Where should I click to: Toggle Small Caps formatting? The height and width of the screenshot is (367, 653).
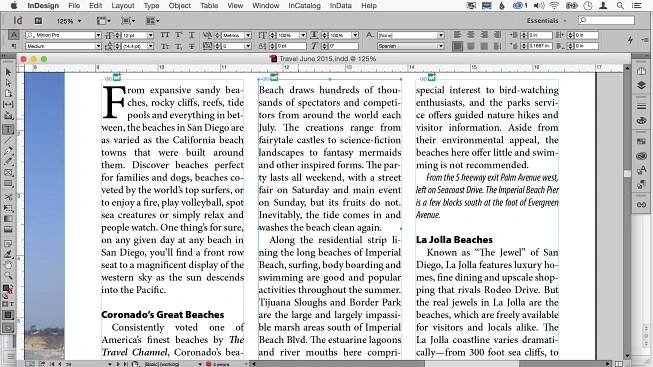(165, 46)
